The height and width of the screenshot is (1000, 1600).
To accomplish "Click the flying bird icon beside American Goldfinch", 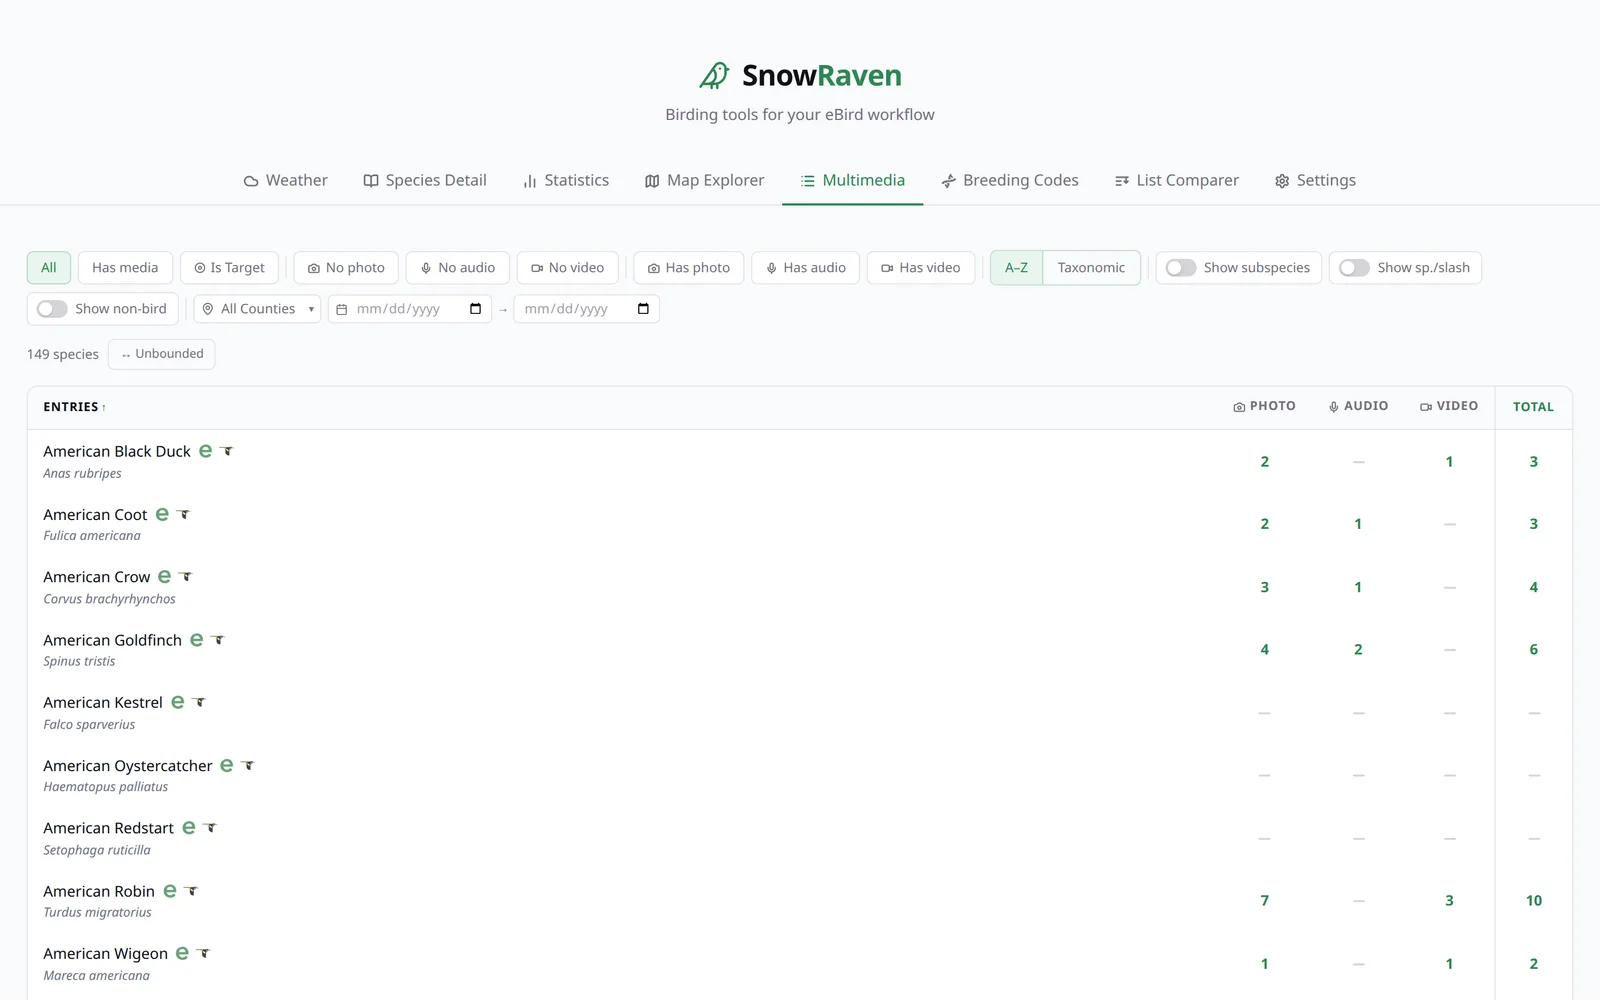I will pyautogui.click(x=218, y=640).
